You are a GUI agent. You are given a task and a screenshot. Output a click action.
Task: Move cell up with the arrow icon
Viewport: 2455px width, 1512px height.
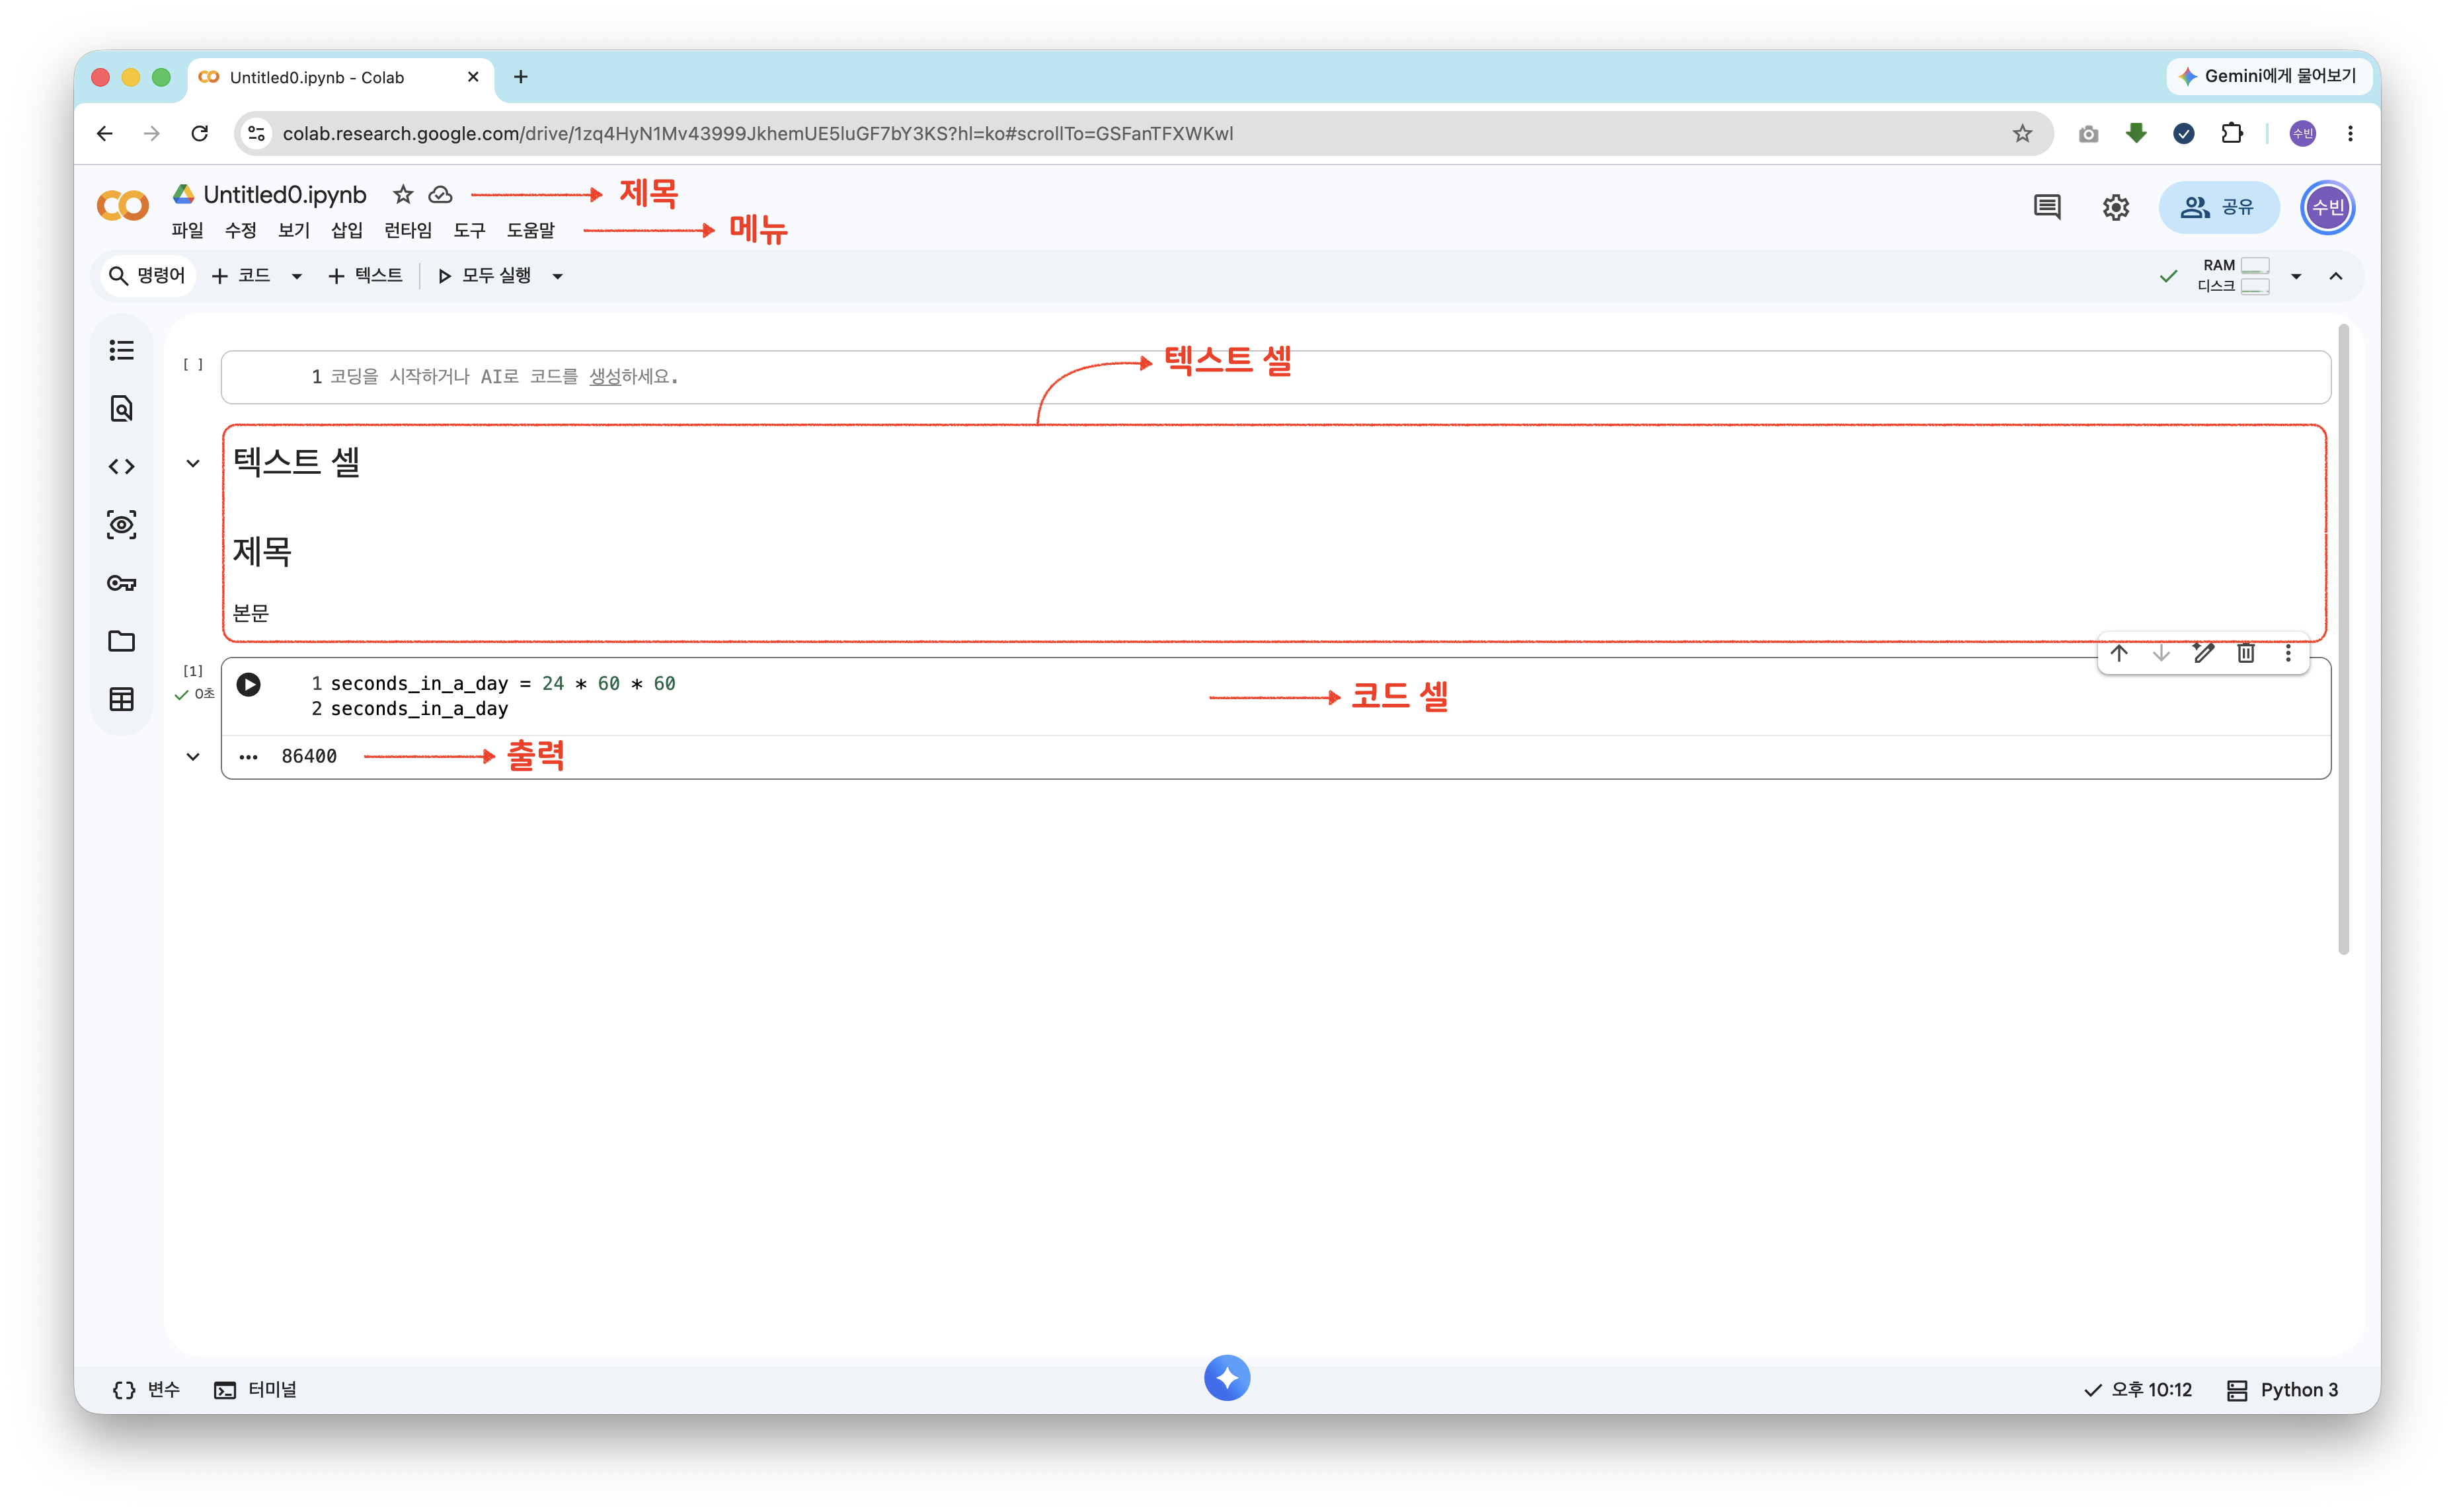2119,653
